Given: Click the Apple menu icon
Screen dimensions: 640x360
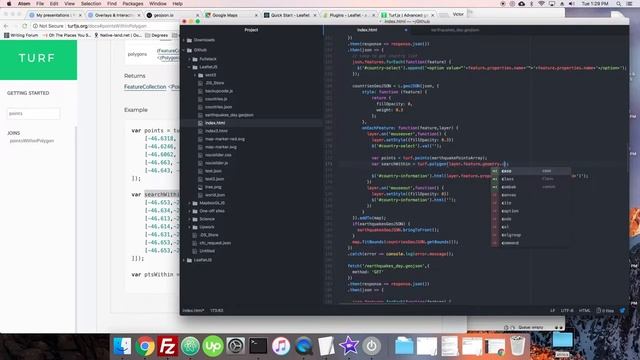Looking at the screenshot, I should (x=9, y=4).
